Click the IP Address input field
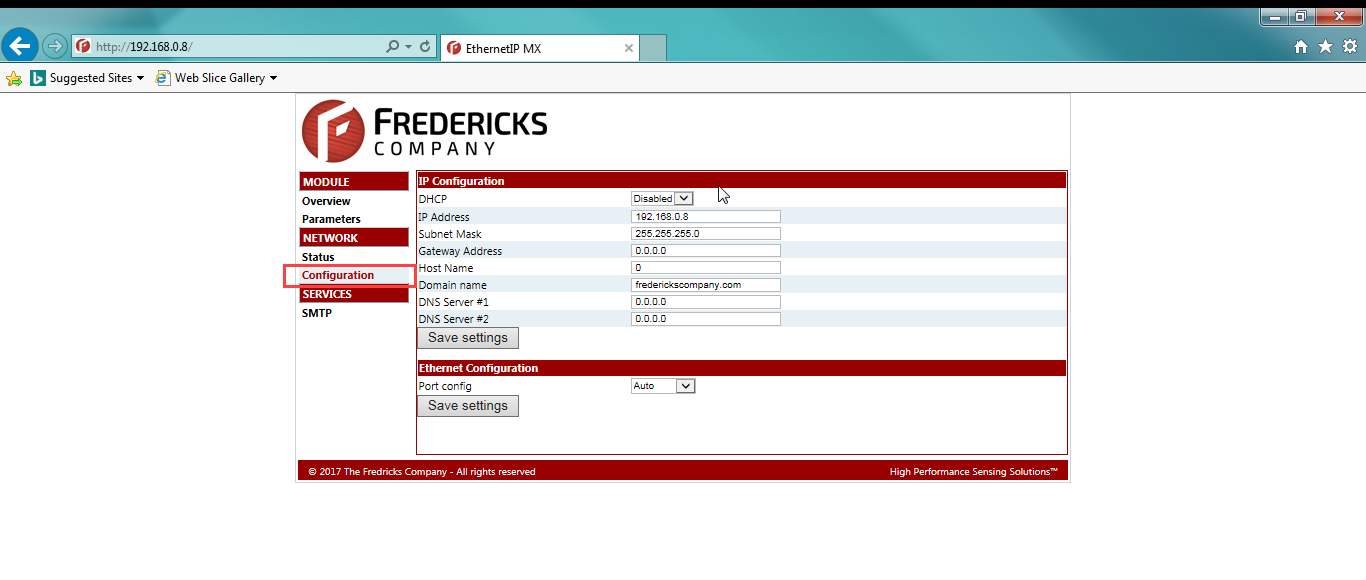The width and height of the screenshot is (1366, 580). [706, 217]
